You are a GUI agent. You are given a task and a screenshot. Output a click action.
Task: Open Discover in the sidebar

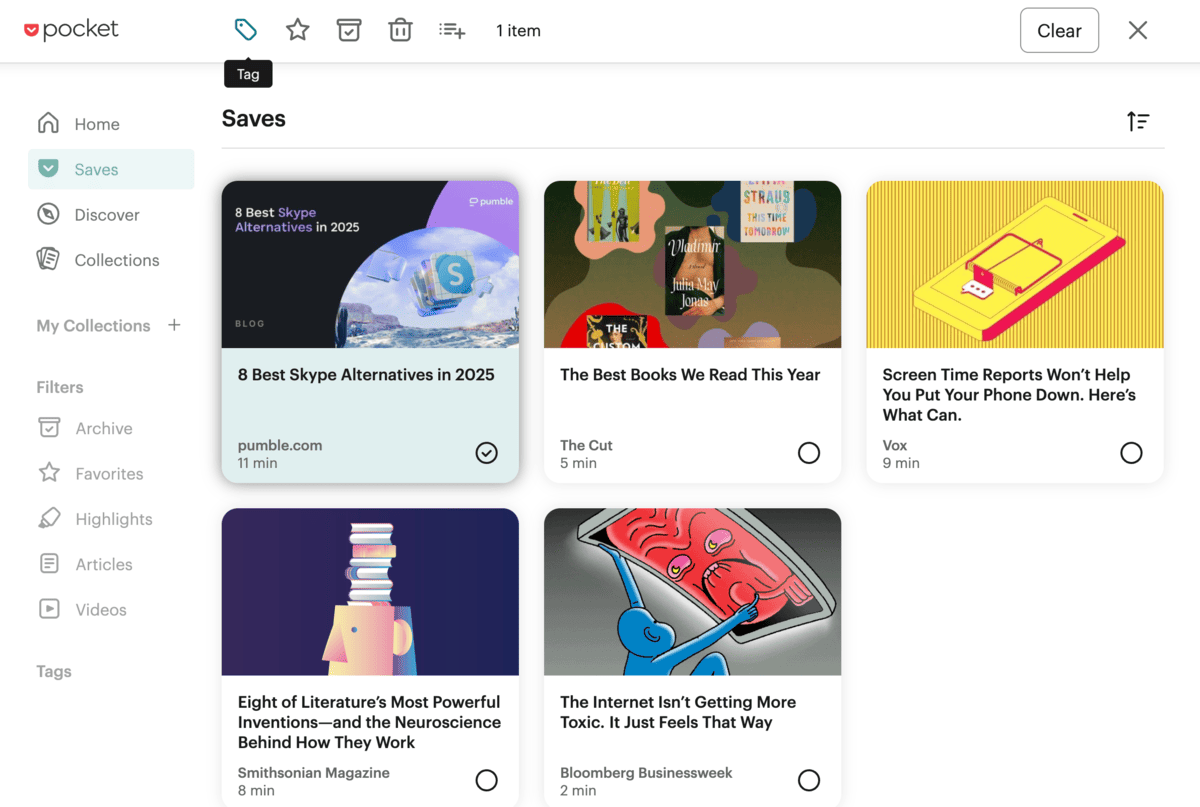point(111,214)
